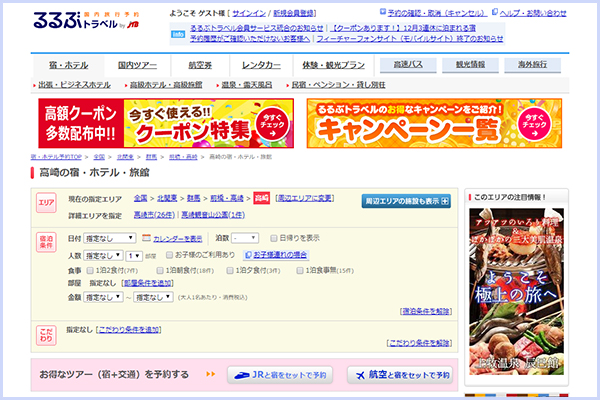Viewport: 600px width, 400px height.
Task: Open the お子様連れの場合 help icon link
Action: (246, 255)
